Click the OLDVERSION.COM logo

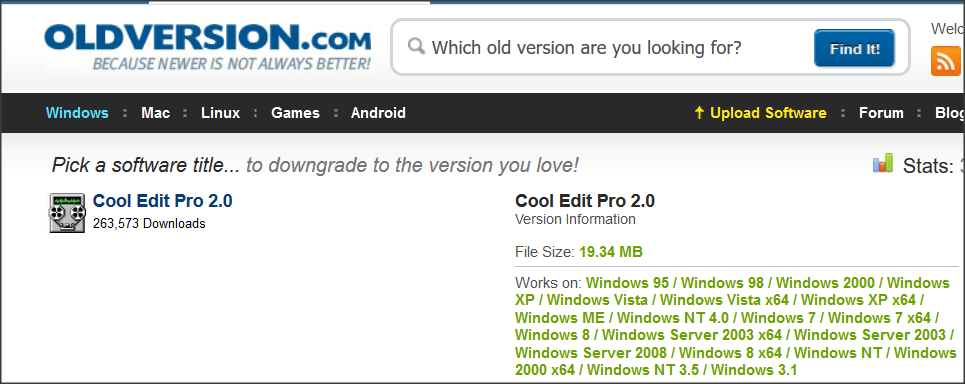pyautogui.click(x=207, y=47)
